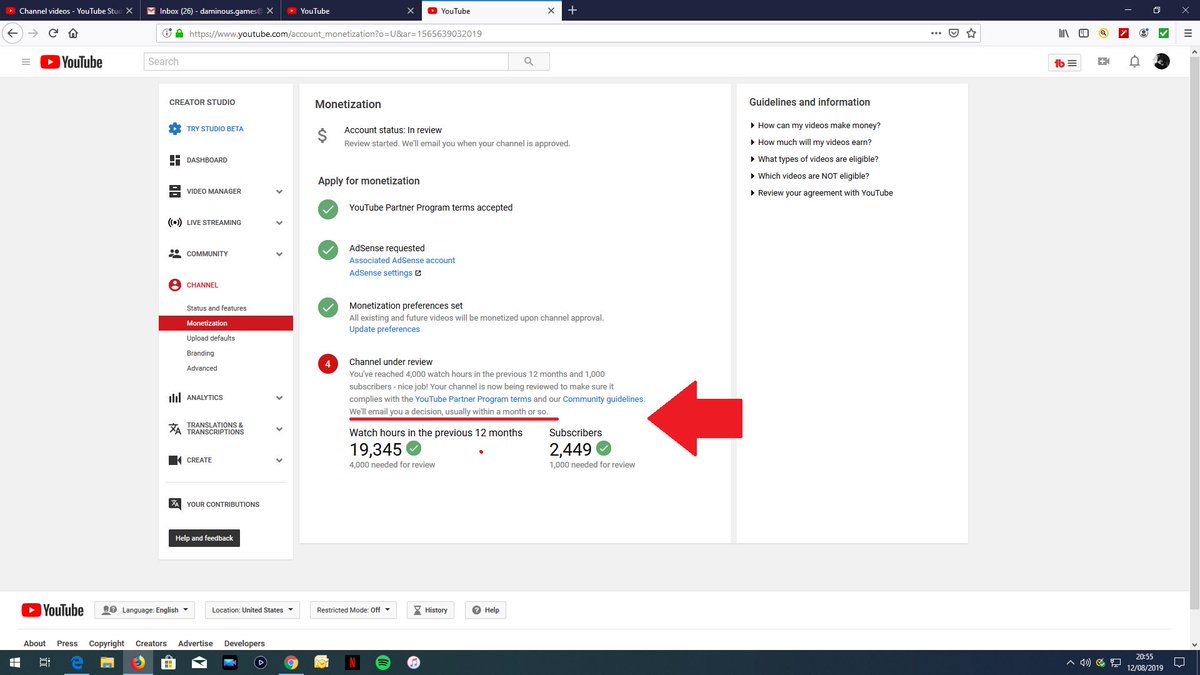The width and height of the screenshot is (1200, 675).
Task: Open page actions three-dot menu
Action: [935, 32]
